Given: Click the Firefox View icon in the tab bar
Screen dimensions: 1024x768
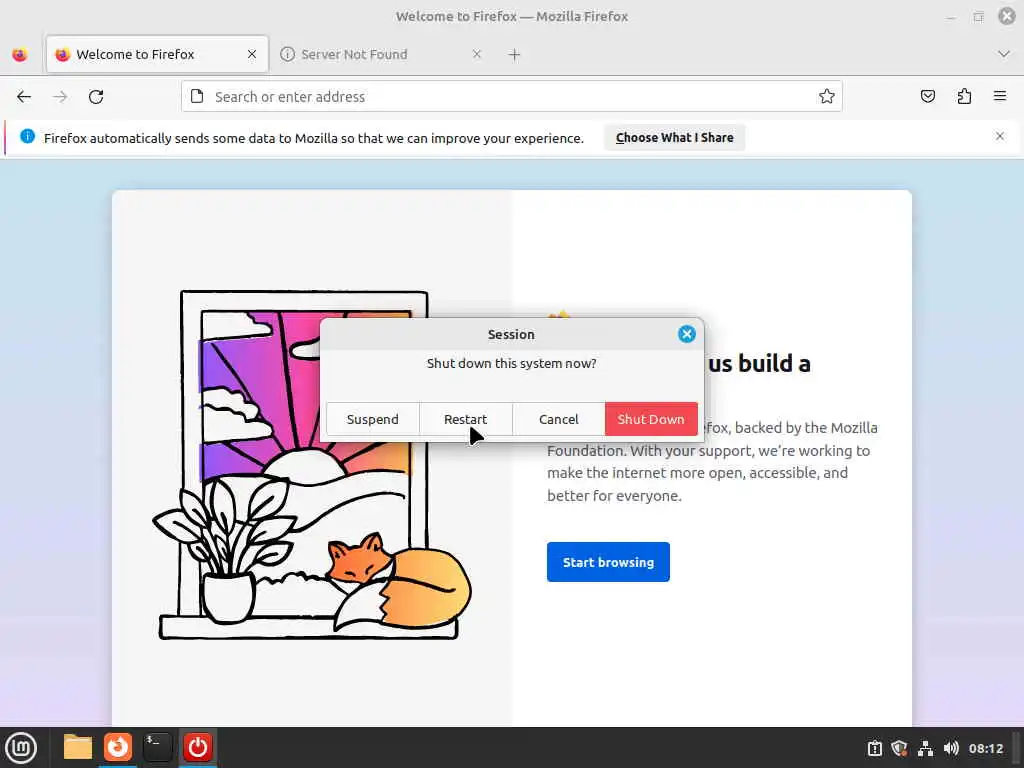Looking at the screenshot, I should click(20, 55).
